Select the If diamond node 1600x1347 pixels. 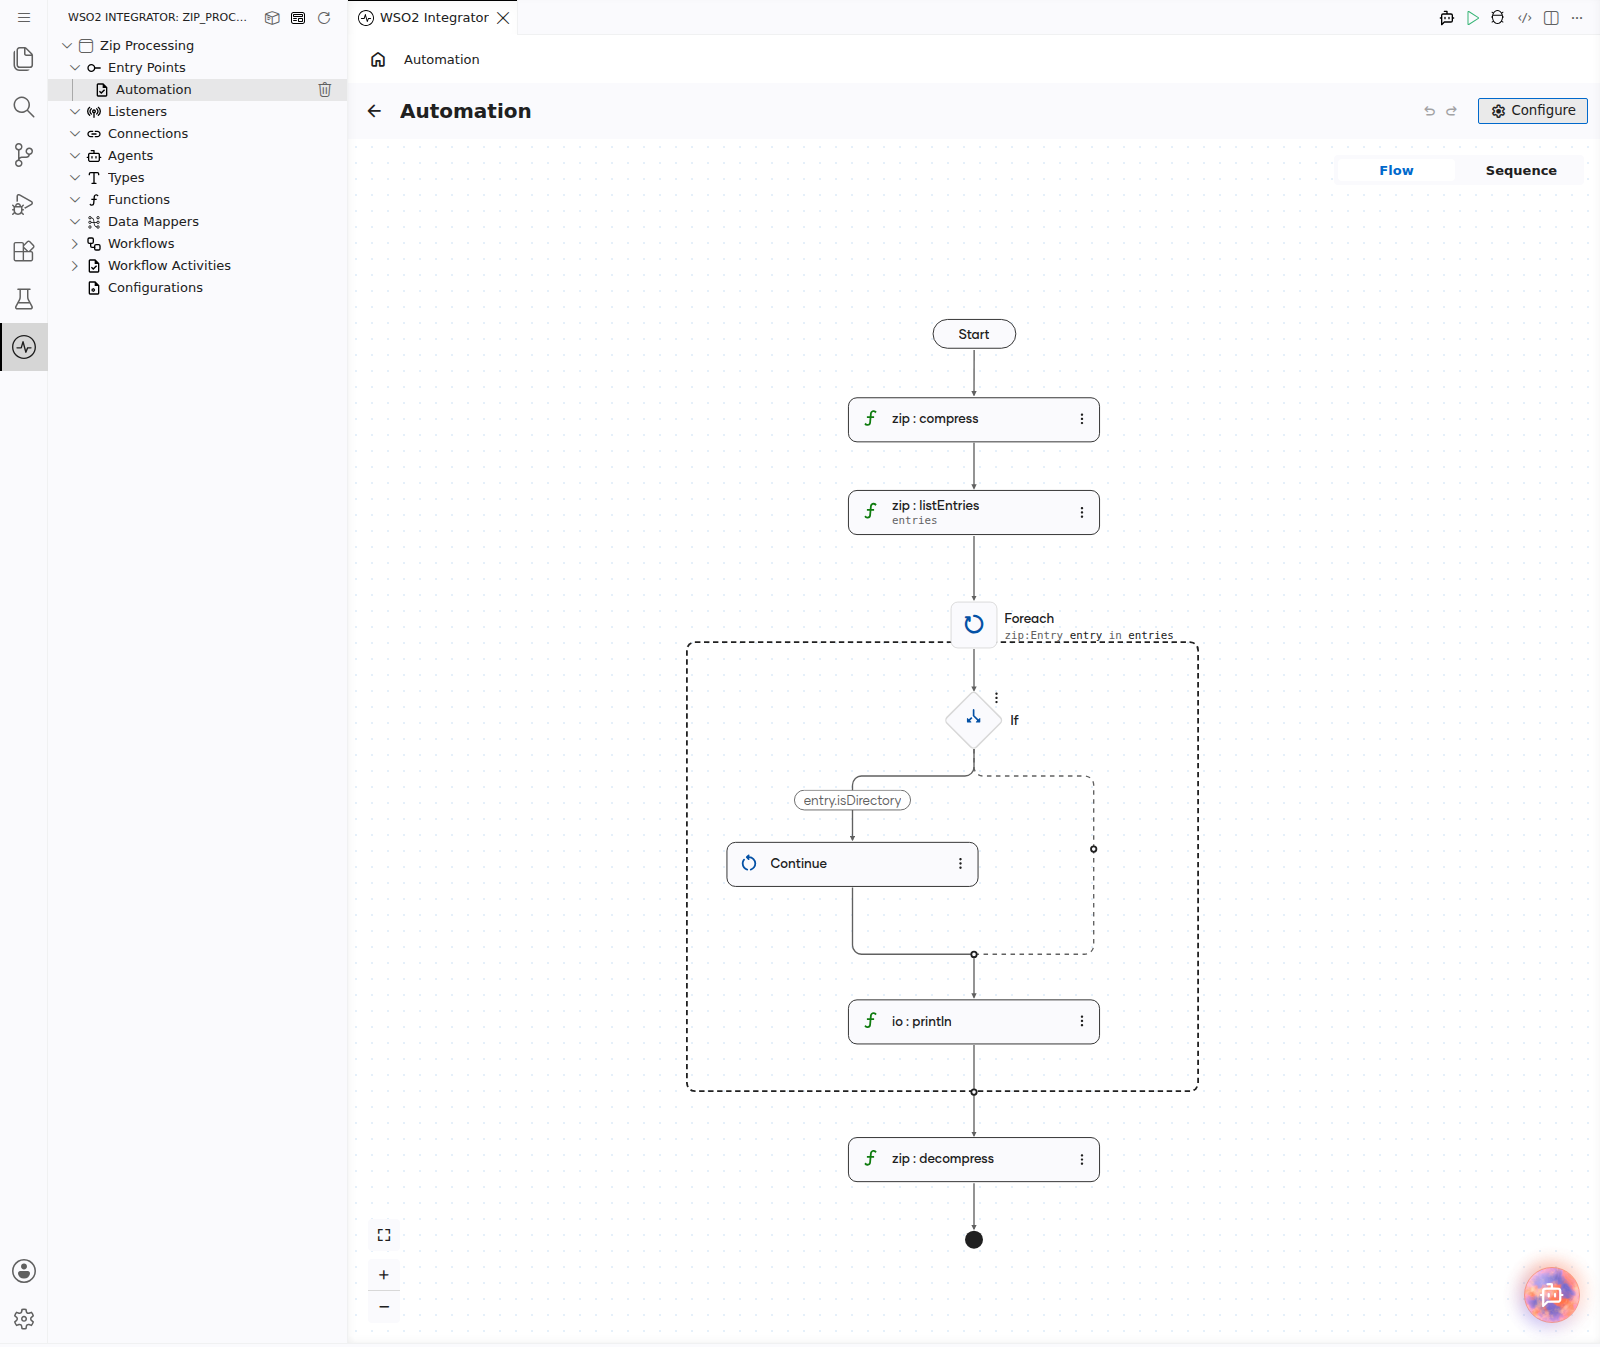pos(974,719)
